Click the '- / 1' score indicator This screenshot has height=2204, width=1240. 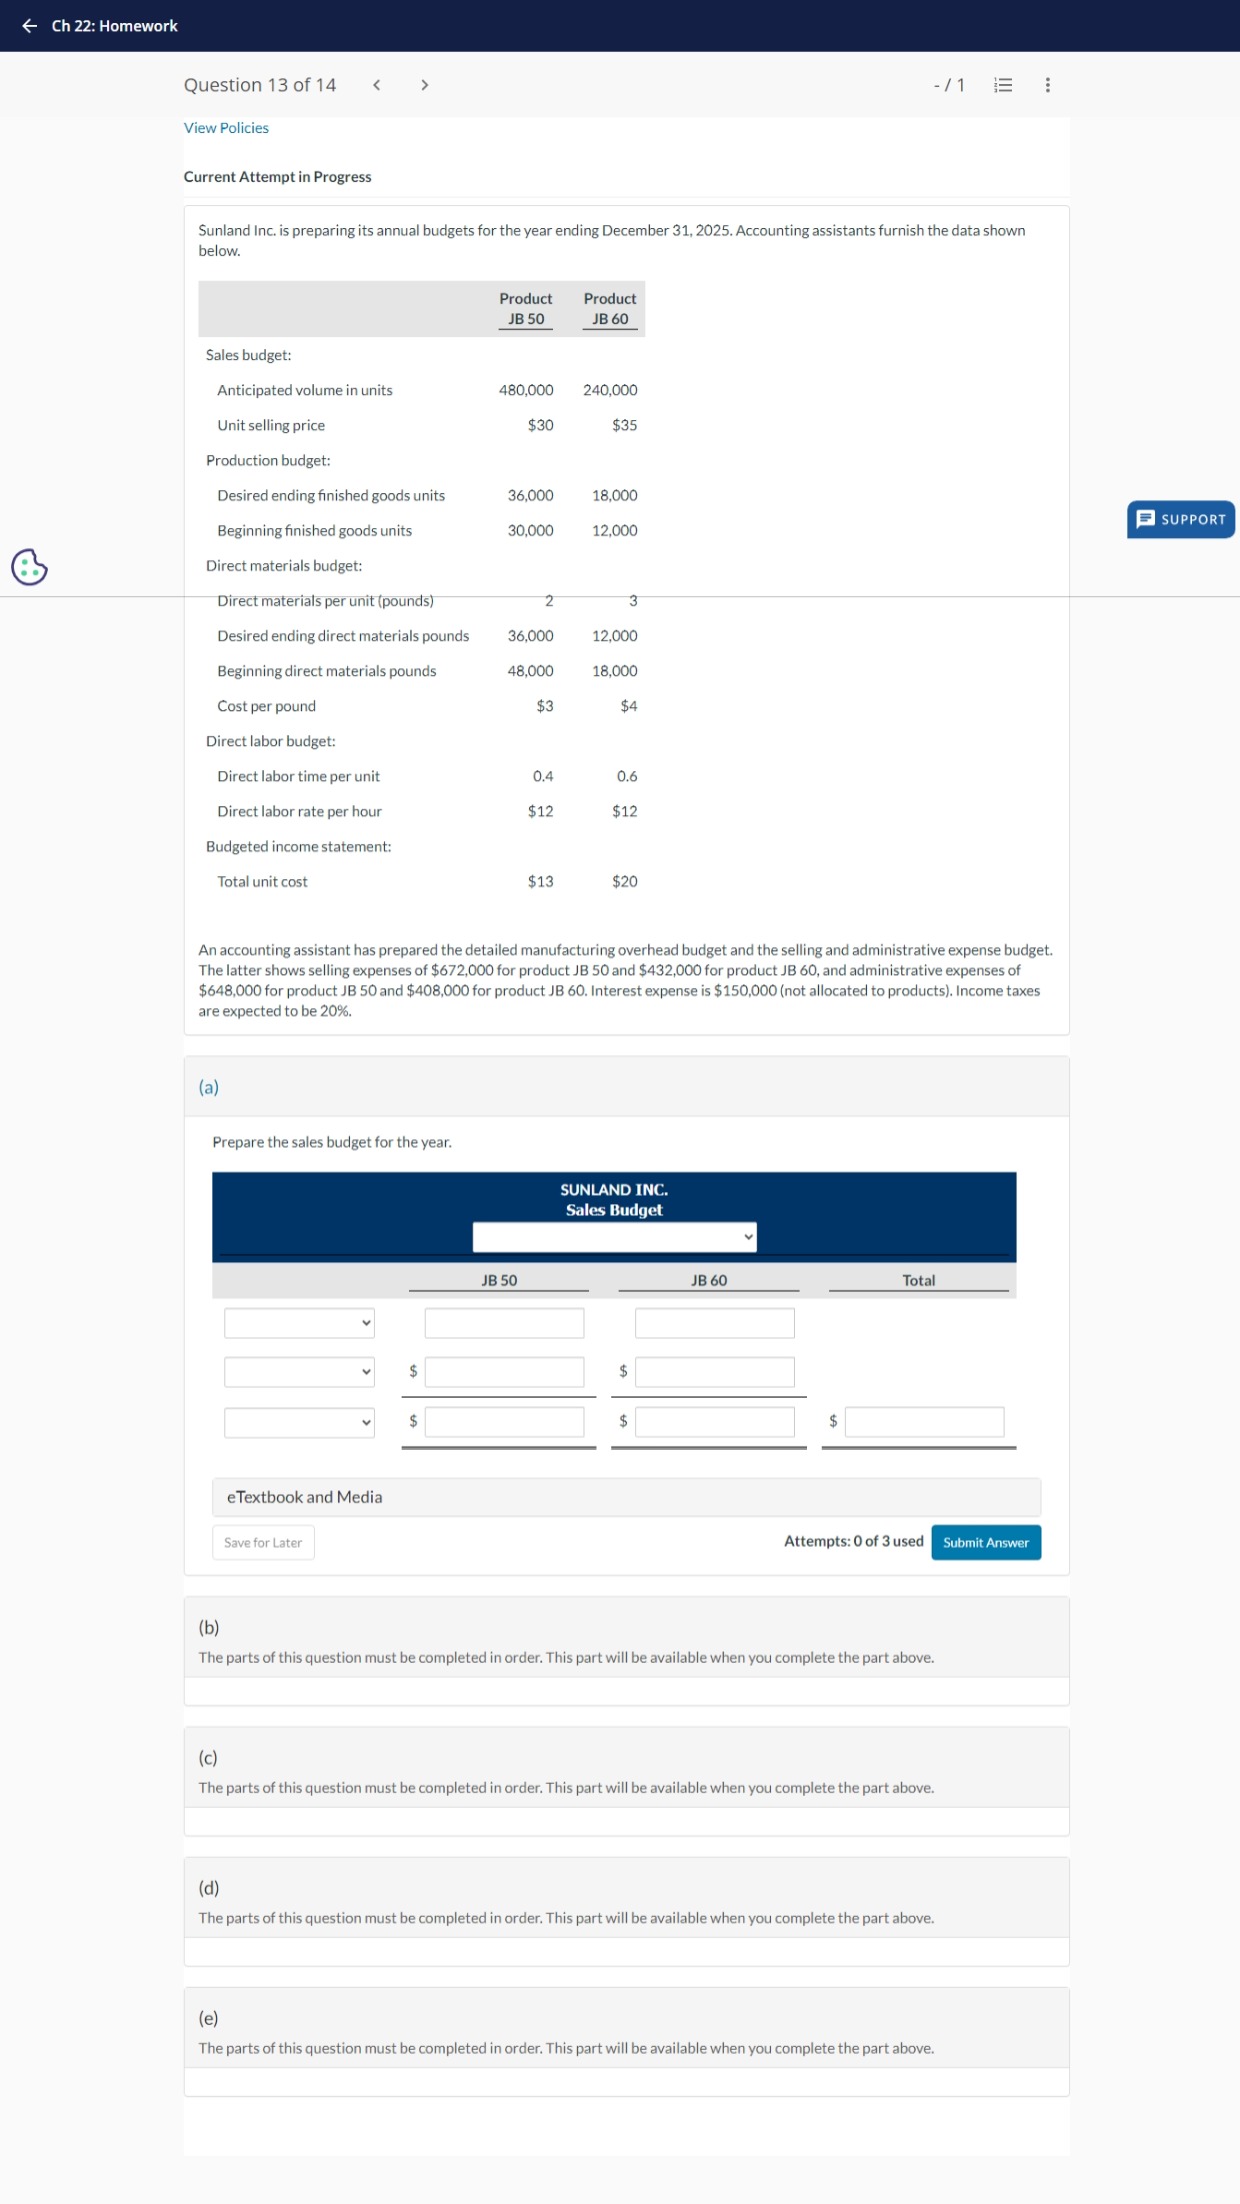pos(949,85)
